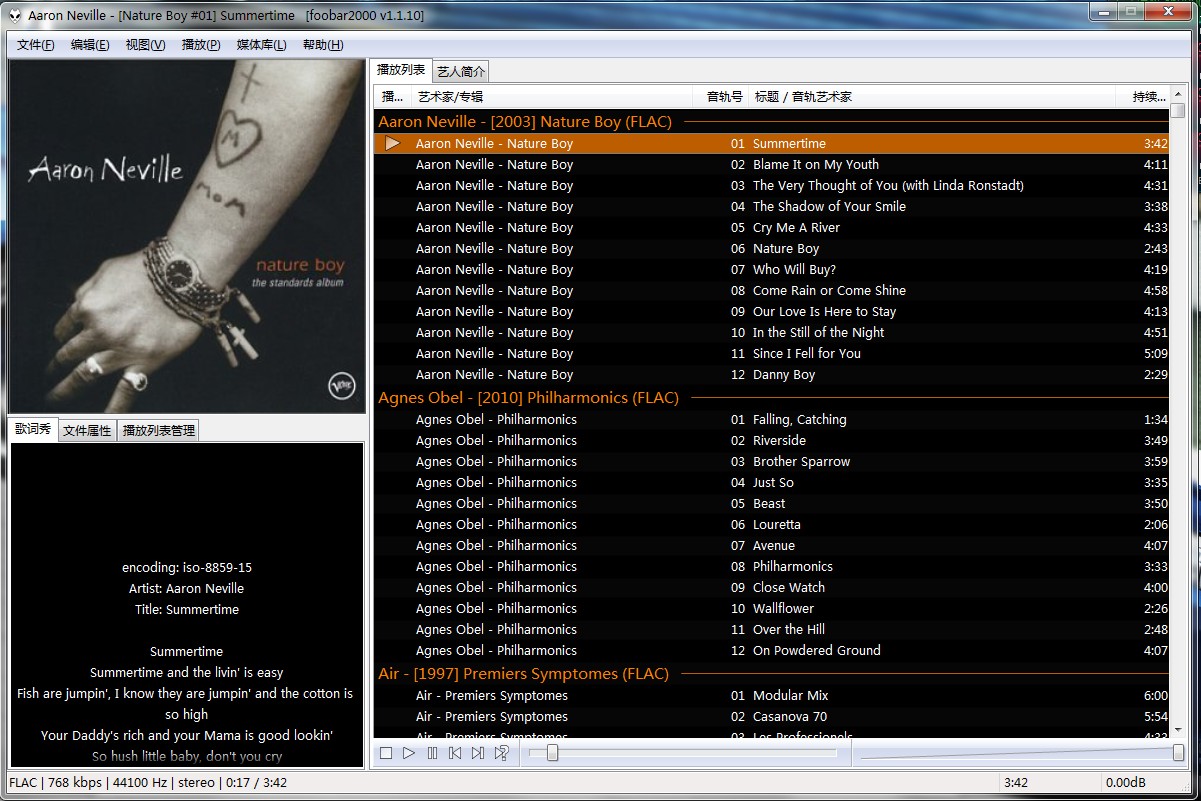Switch to the 播放列表 tab
Screen dimensions: 1201x801
pos(401,70)
